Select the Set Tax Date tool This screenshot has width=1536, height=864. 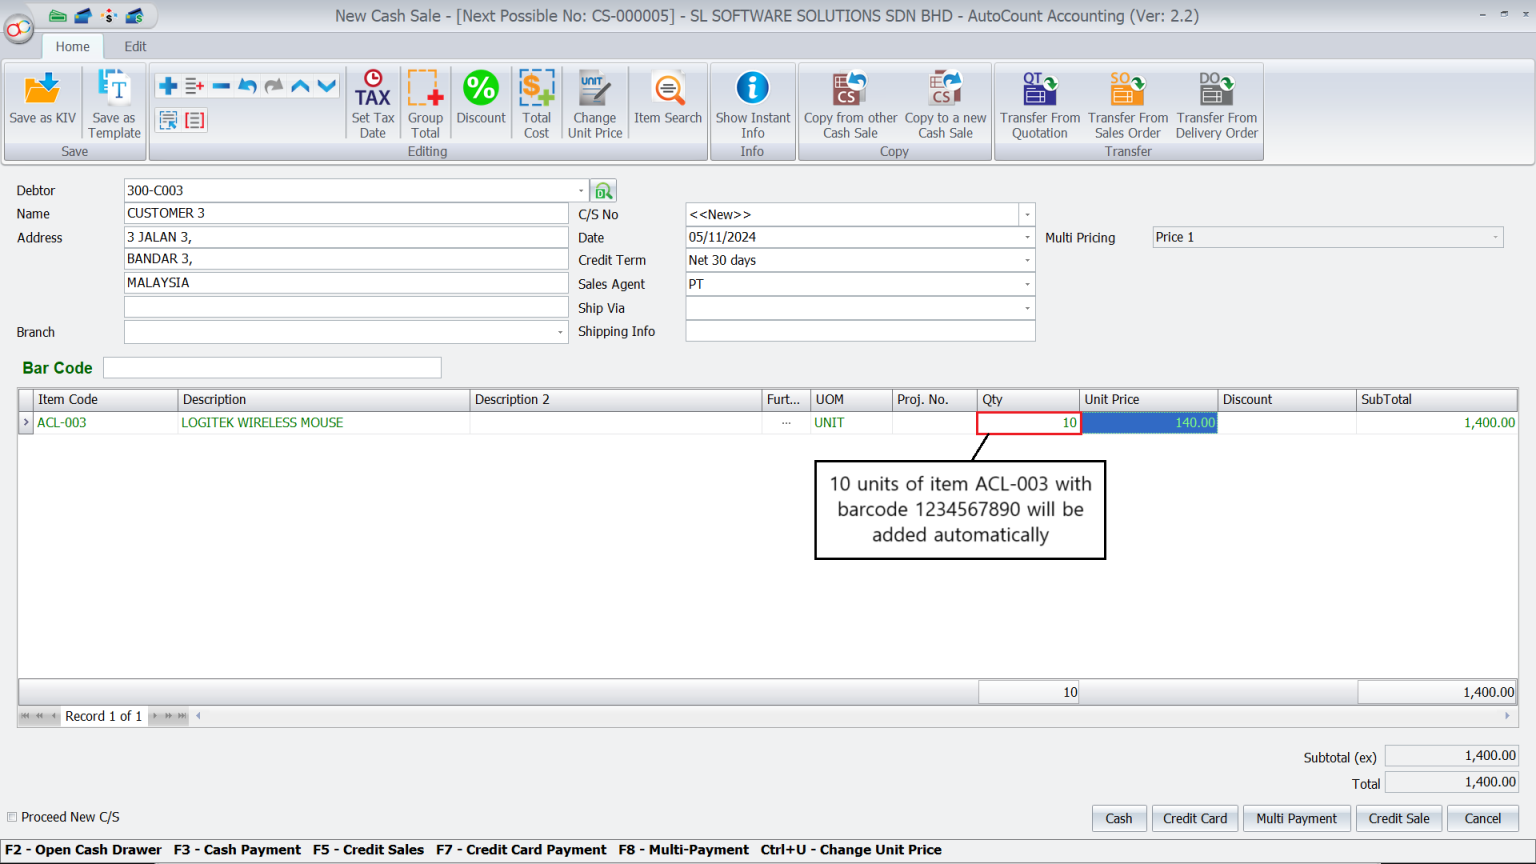(372, 100)
